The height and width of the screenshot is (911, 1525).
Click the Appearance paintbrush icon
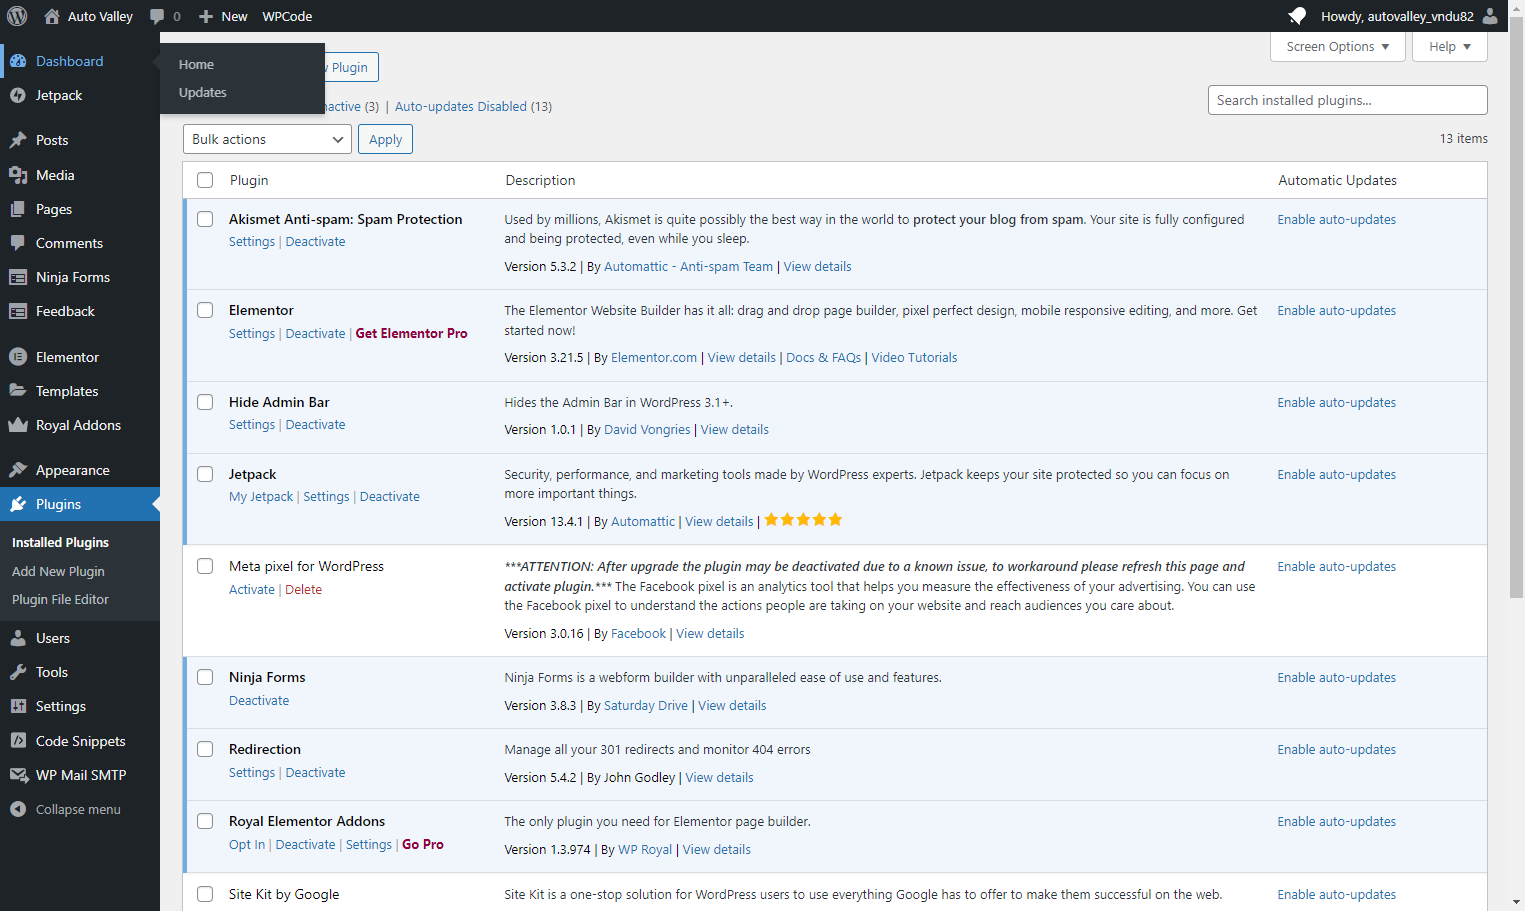[18, 470]
